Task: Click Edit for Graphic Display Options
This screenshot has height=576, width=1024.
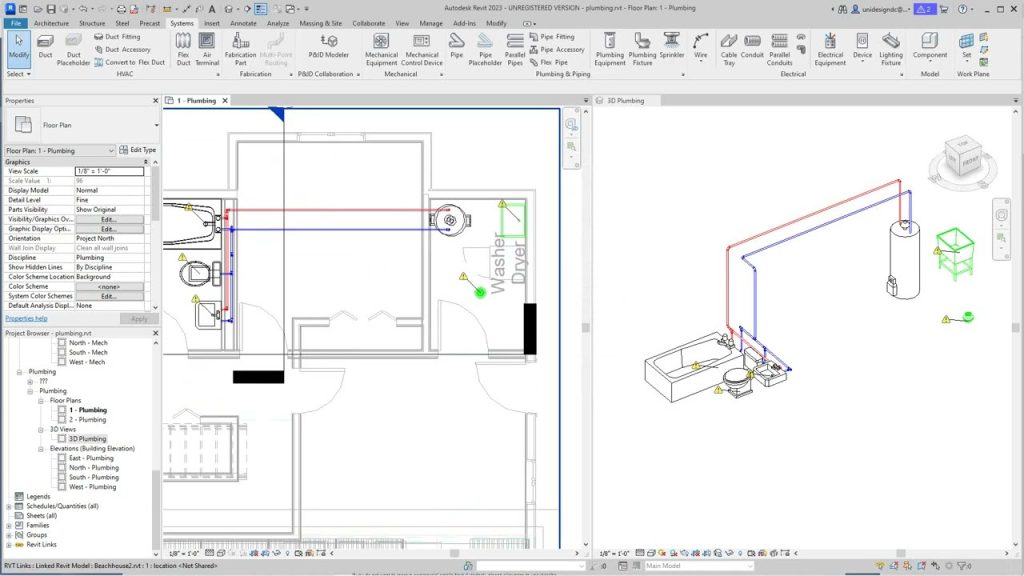Action: tap(109, 229)
